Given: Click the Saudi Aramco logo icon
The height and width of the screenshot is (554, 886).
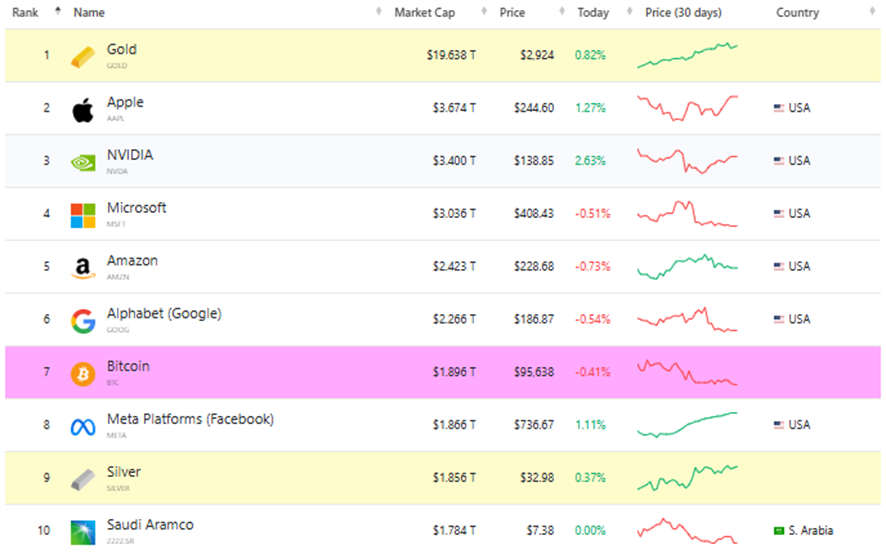Looking at the screenshot, I should tap(83, 532).
